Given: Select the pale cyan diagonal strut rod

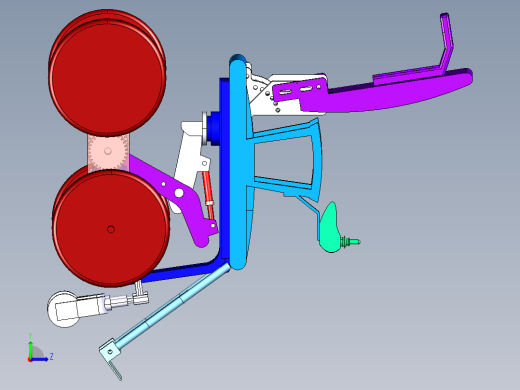Looking at the screenshot, I should coord(172,305).
